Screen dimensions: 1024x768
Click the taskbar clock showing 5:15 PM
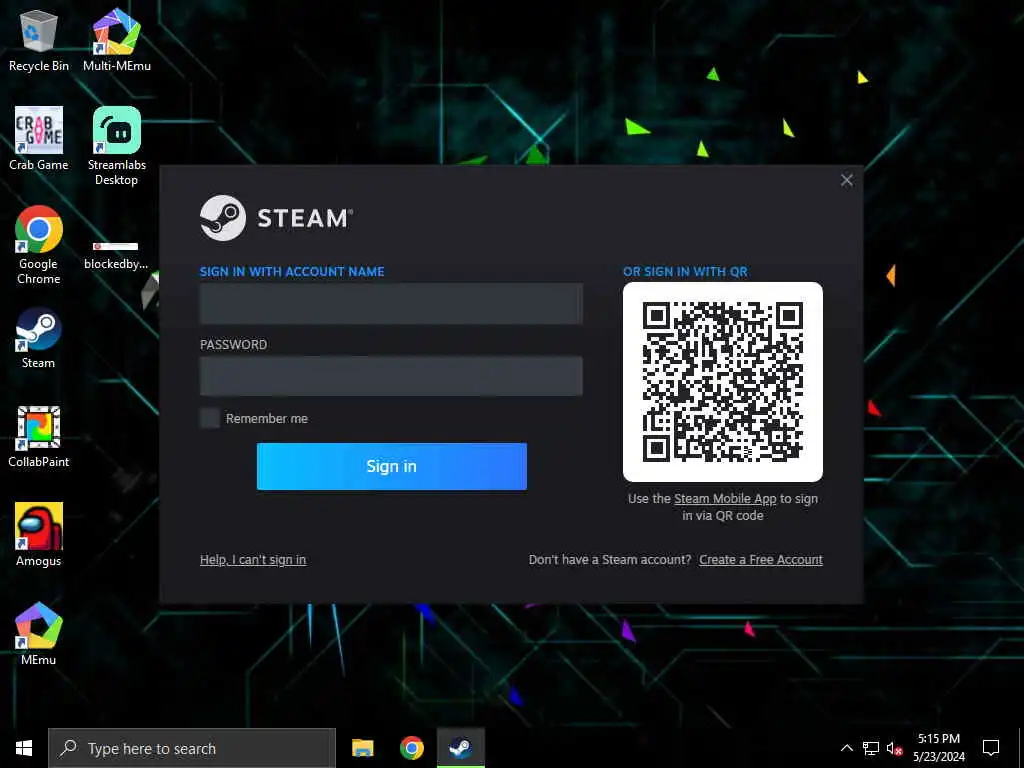[x=938, y=748]
